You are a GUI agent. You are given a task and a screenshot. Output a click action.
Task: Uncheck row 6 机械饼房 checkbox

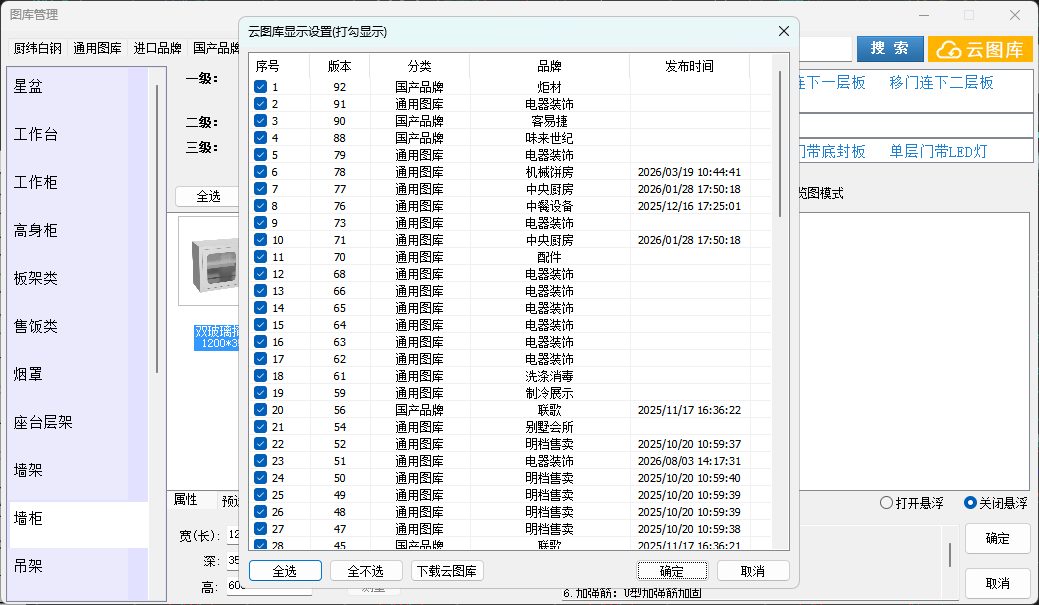260,172
